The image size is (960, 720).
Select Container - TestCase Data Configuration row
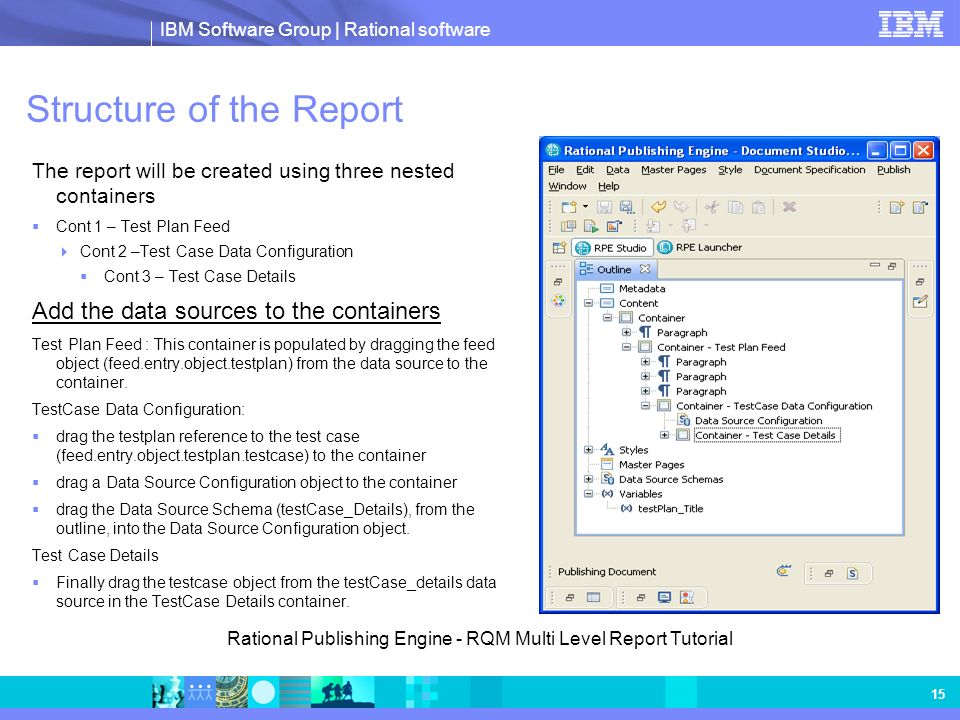point(774,406)
